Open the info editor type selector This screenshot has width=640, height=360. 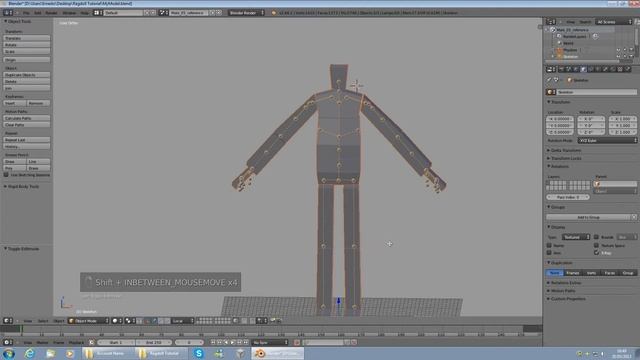[x=8, y=13]
